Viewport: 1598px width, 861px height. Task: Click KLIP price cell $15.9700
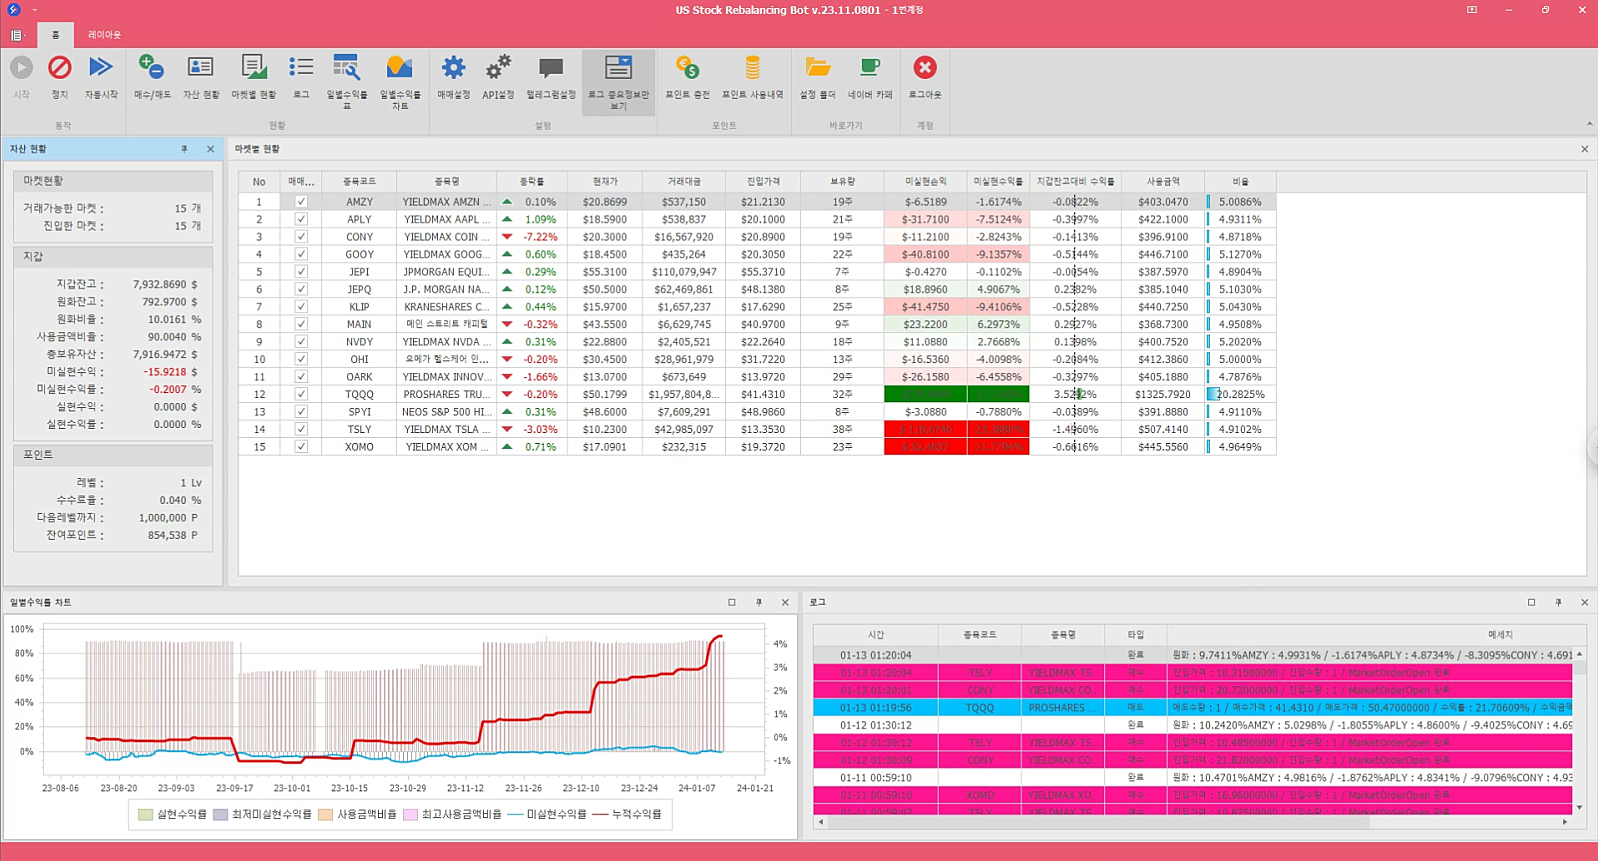(605, 307)
